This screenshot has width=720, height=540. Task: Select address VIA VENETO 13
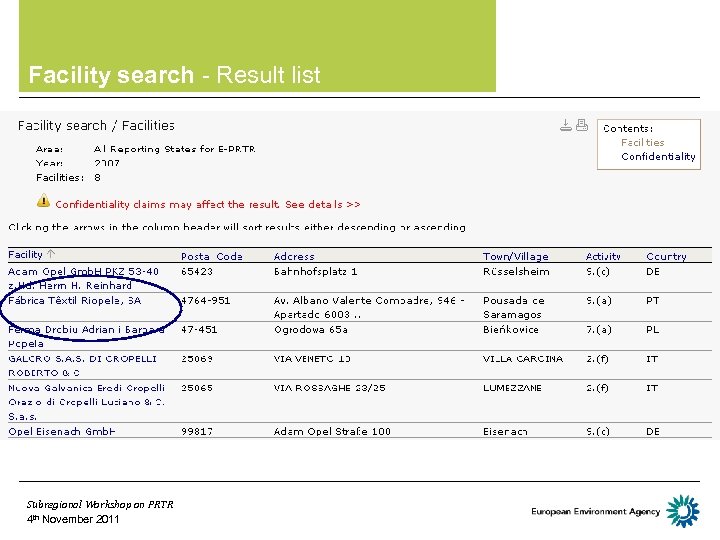[312, 359]
